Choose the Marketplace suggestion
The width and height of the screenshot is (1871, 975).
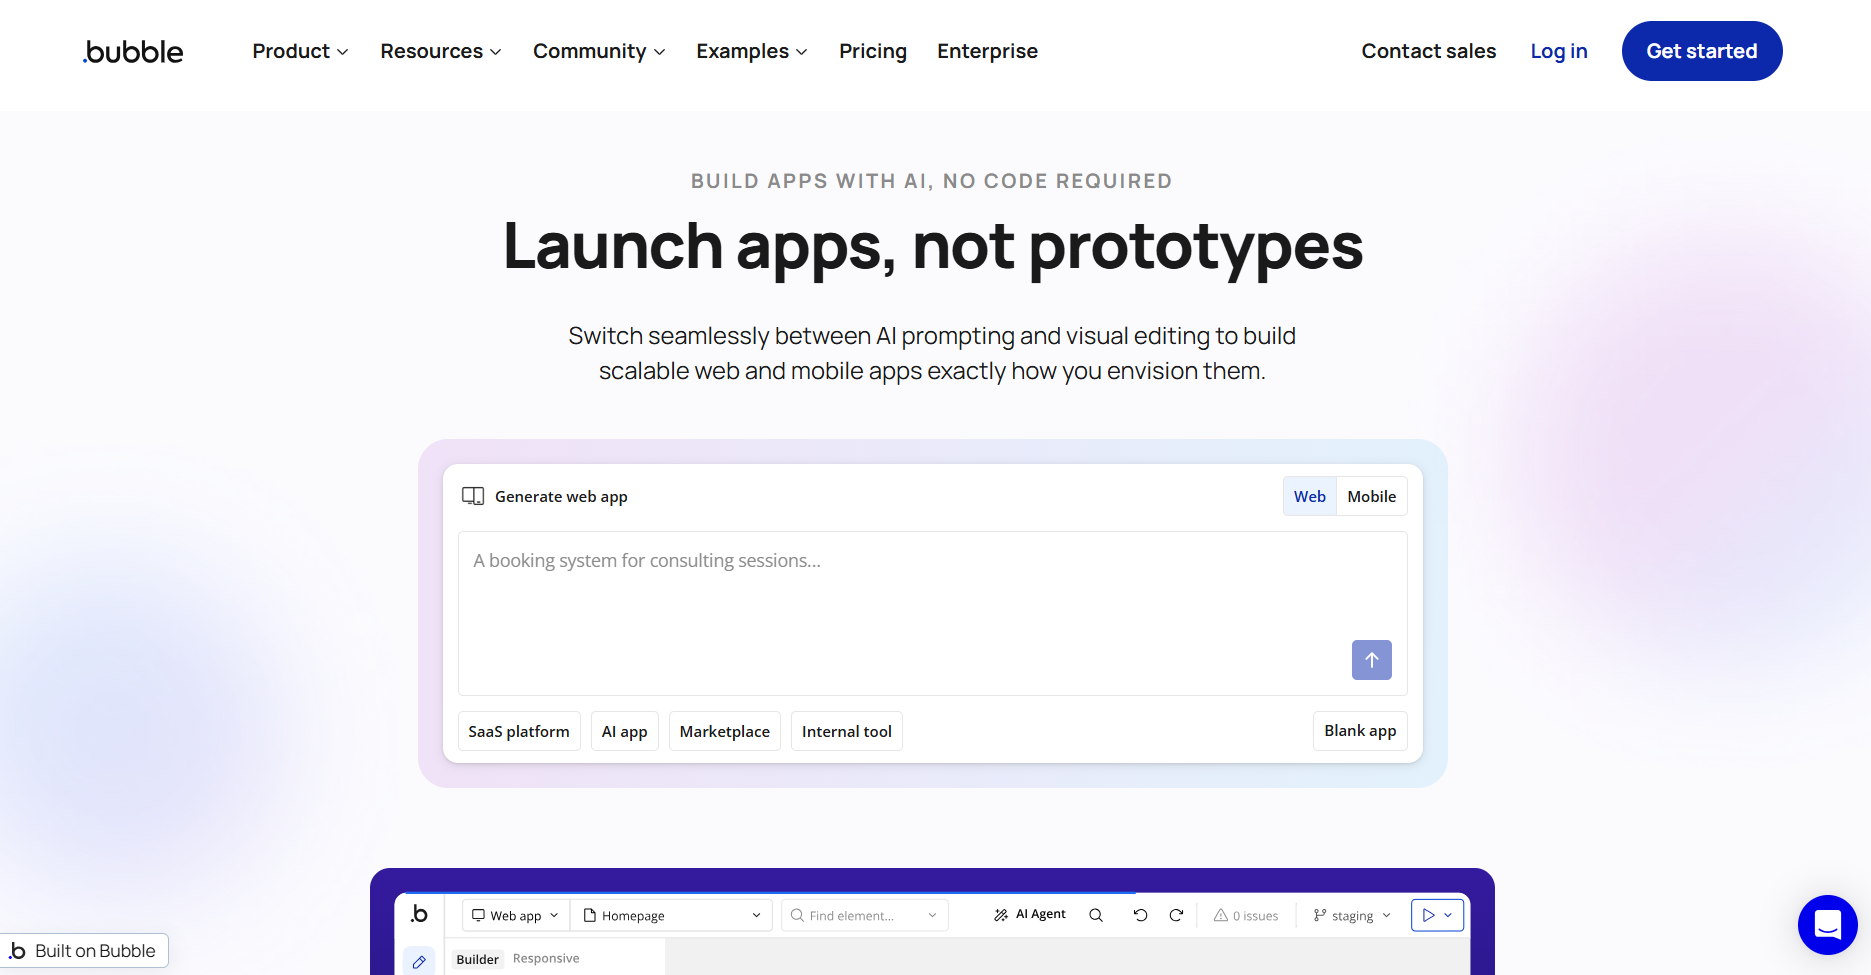point(725,731)
